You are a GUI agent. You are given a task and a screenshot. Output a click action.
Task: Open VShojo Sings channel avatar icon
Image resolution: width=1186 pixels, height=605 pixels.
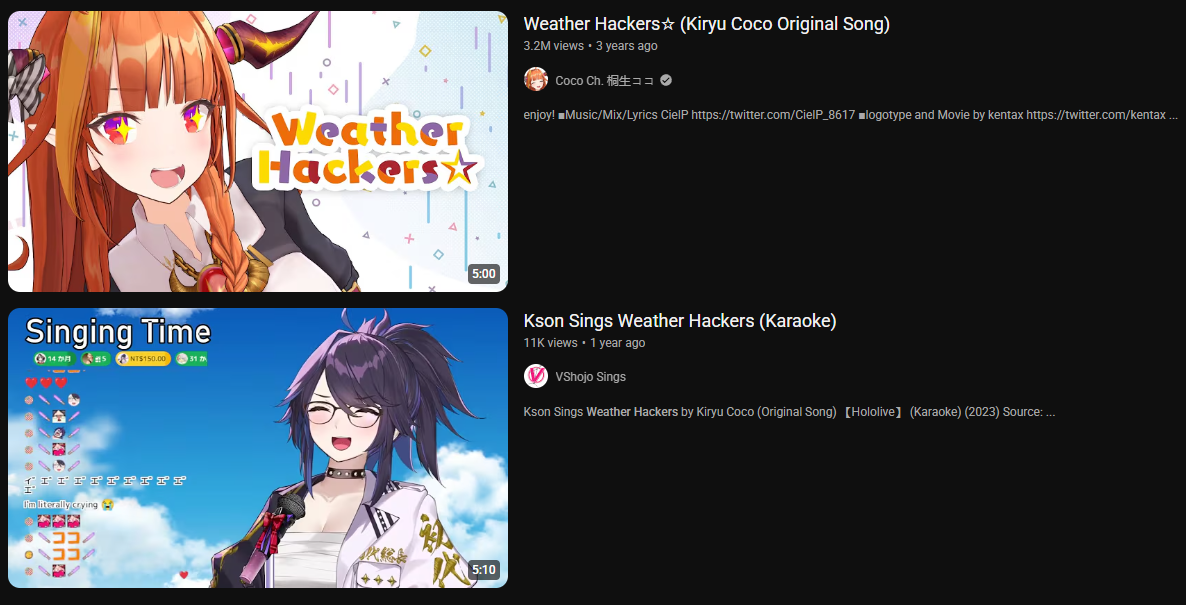tap(536, 377)
